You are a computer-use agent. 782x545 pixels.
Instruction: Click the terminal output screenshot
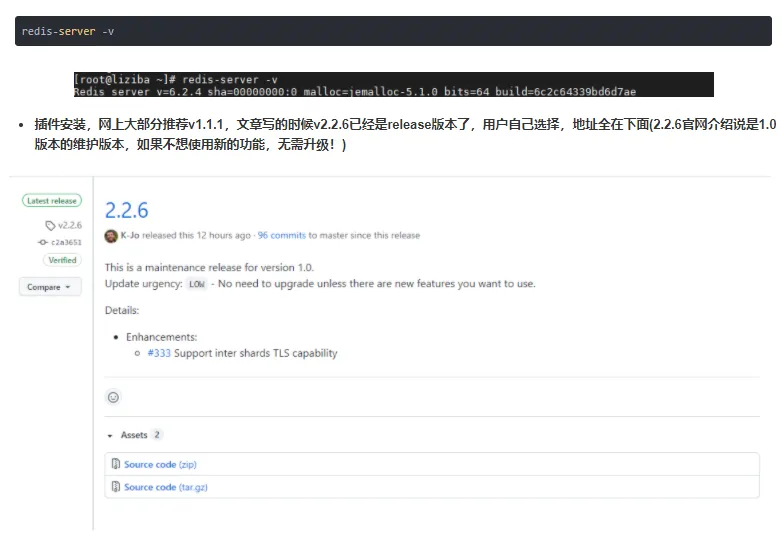[393, 85]
